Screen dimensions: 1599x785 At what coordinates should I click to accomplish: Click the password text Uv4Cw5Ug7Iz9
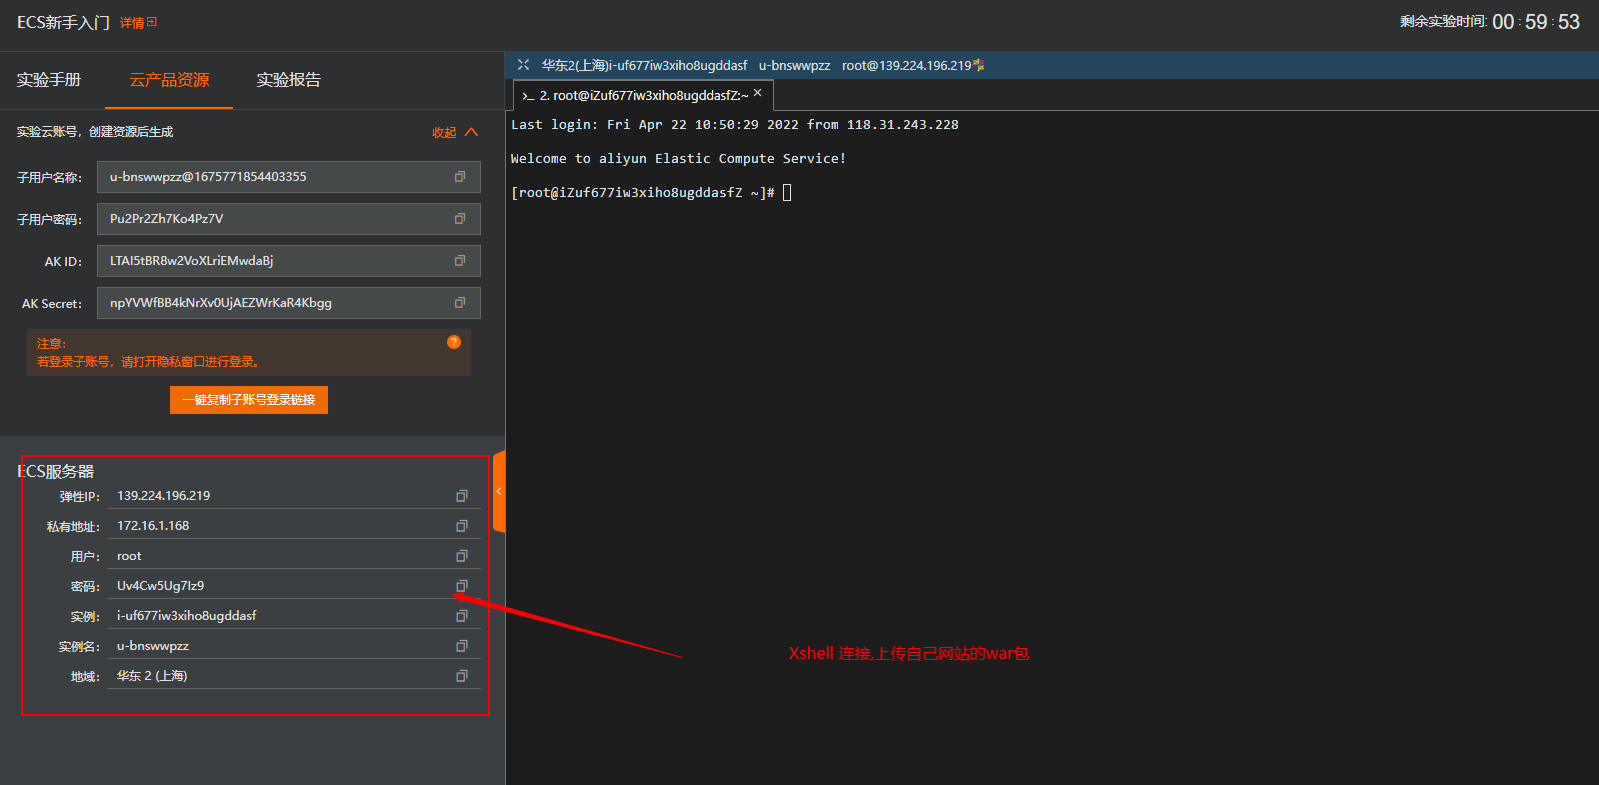point(160,586)
